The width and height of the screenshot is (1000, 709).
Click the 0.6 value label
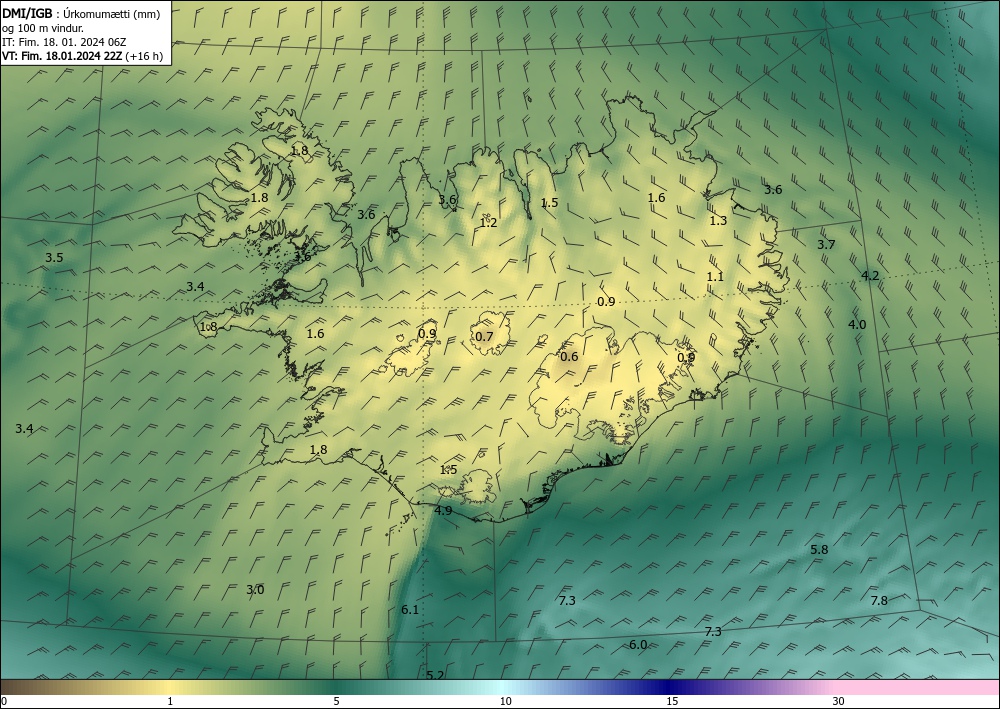click(x=569, y=356)
